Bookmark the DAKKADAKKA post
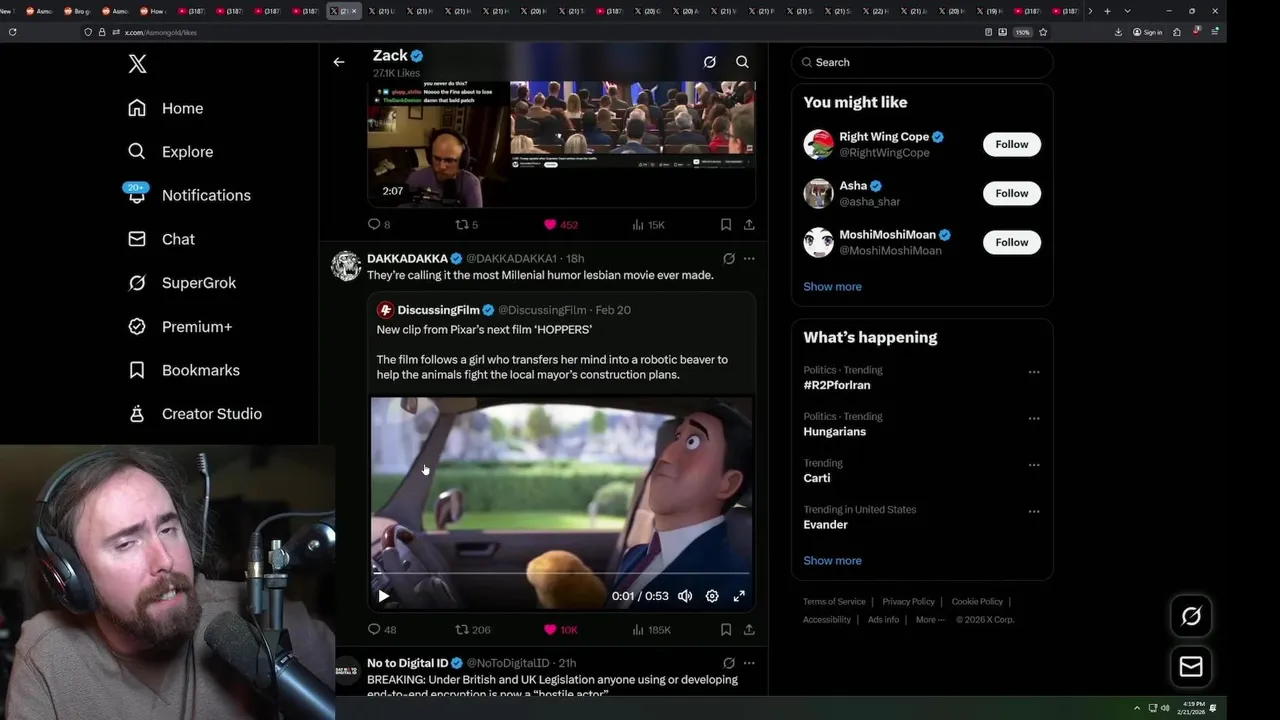The width and height of the screenshot is (1280, 720). [726, 630]
